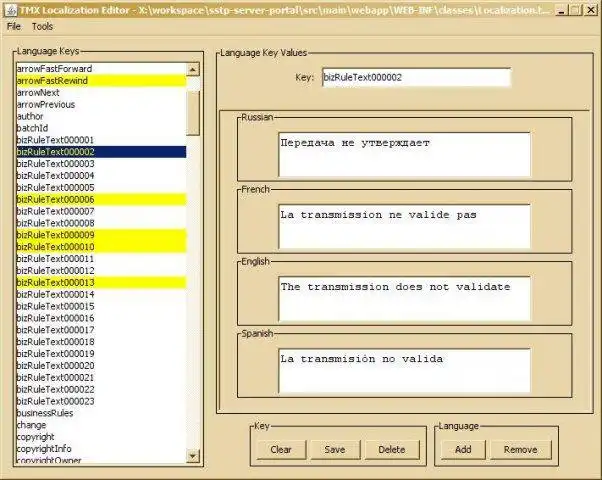Screen dimensions: 602x480
Task: Select bizRuleText000001 key
Action: point(101,140)
